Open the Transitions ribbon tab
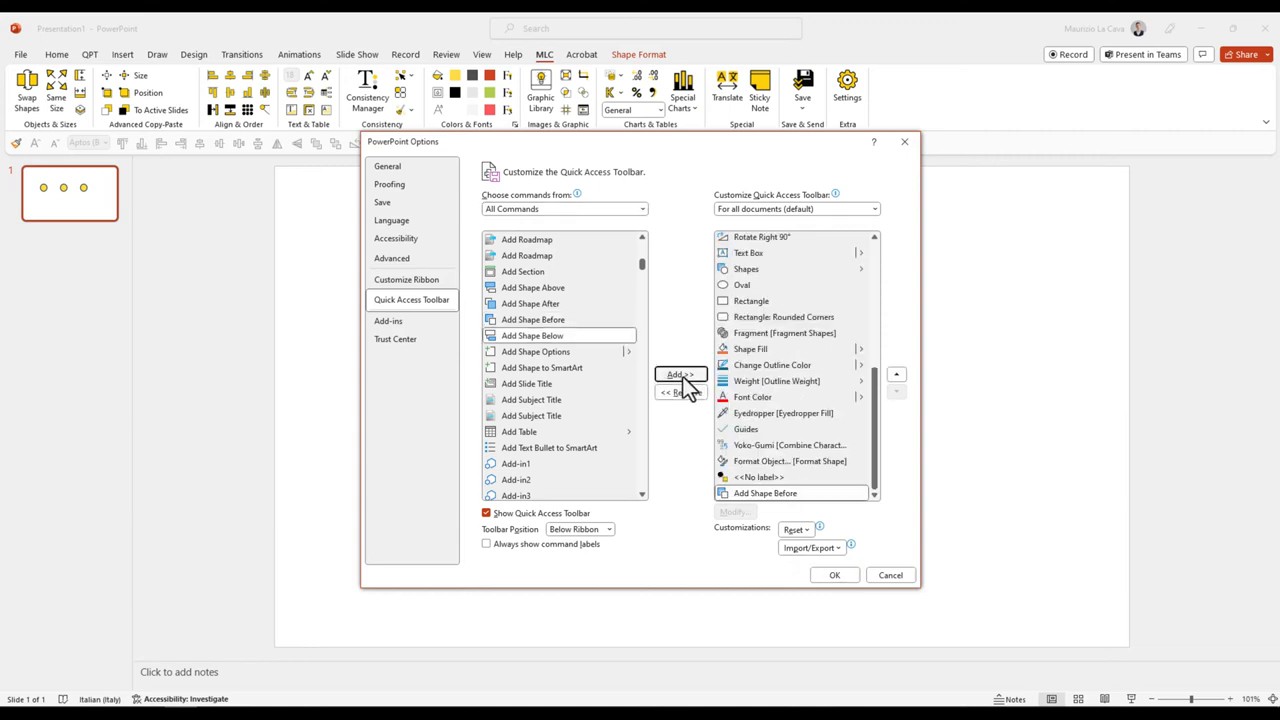 242,55
